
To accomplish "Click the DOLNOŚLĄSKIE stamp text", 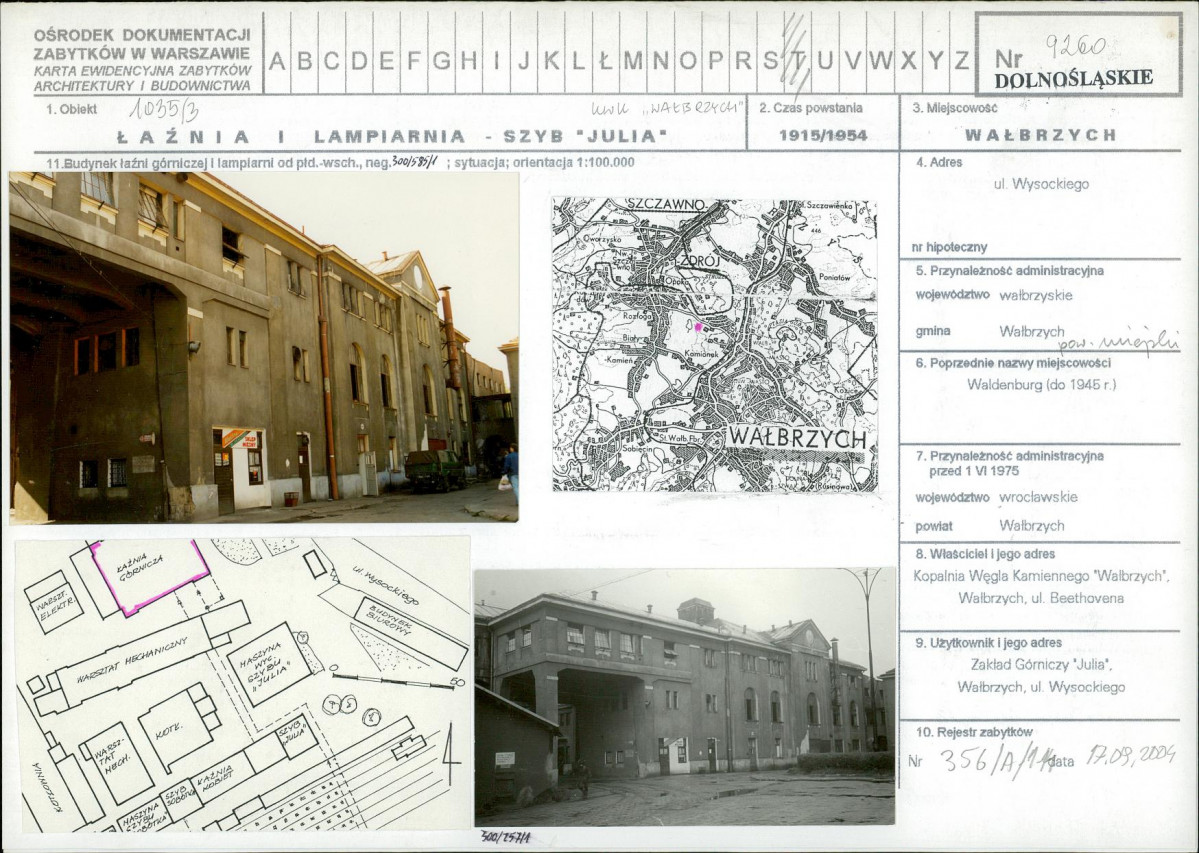I will [x=1074, y=78].
